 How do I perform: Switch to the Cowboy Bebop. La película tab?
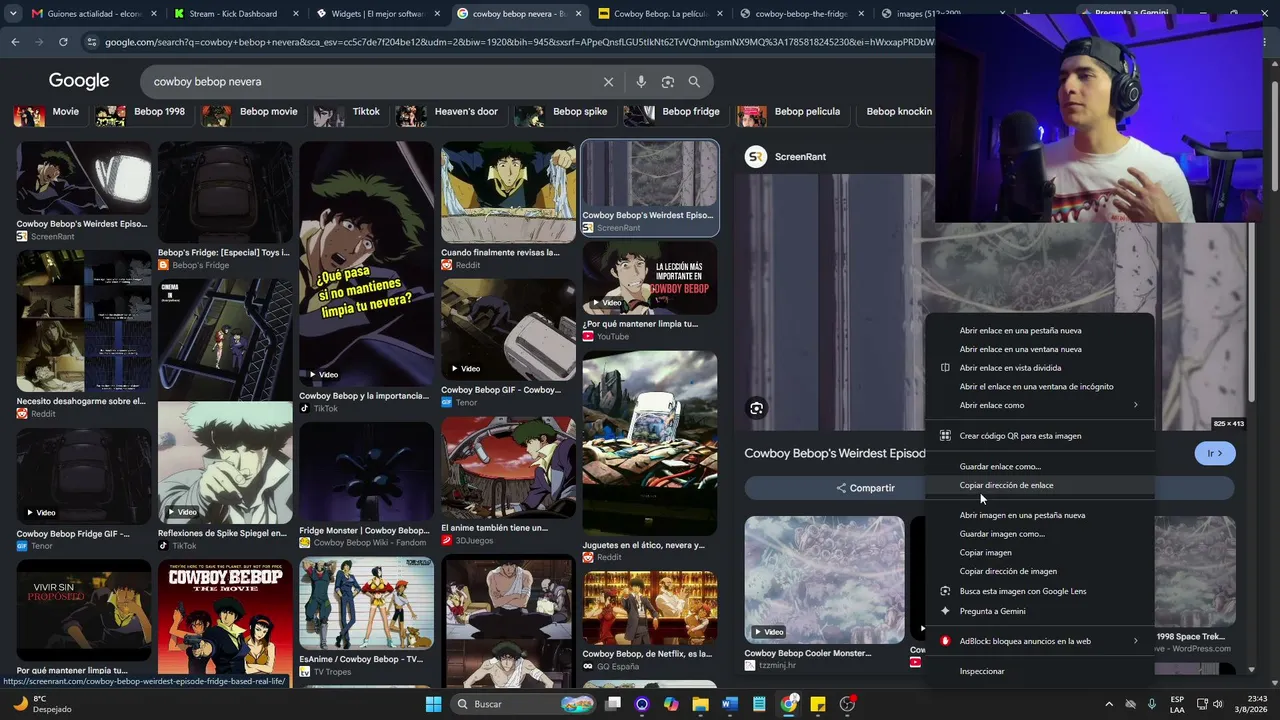point(662,14)
